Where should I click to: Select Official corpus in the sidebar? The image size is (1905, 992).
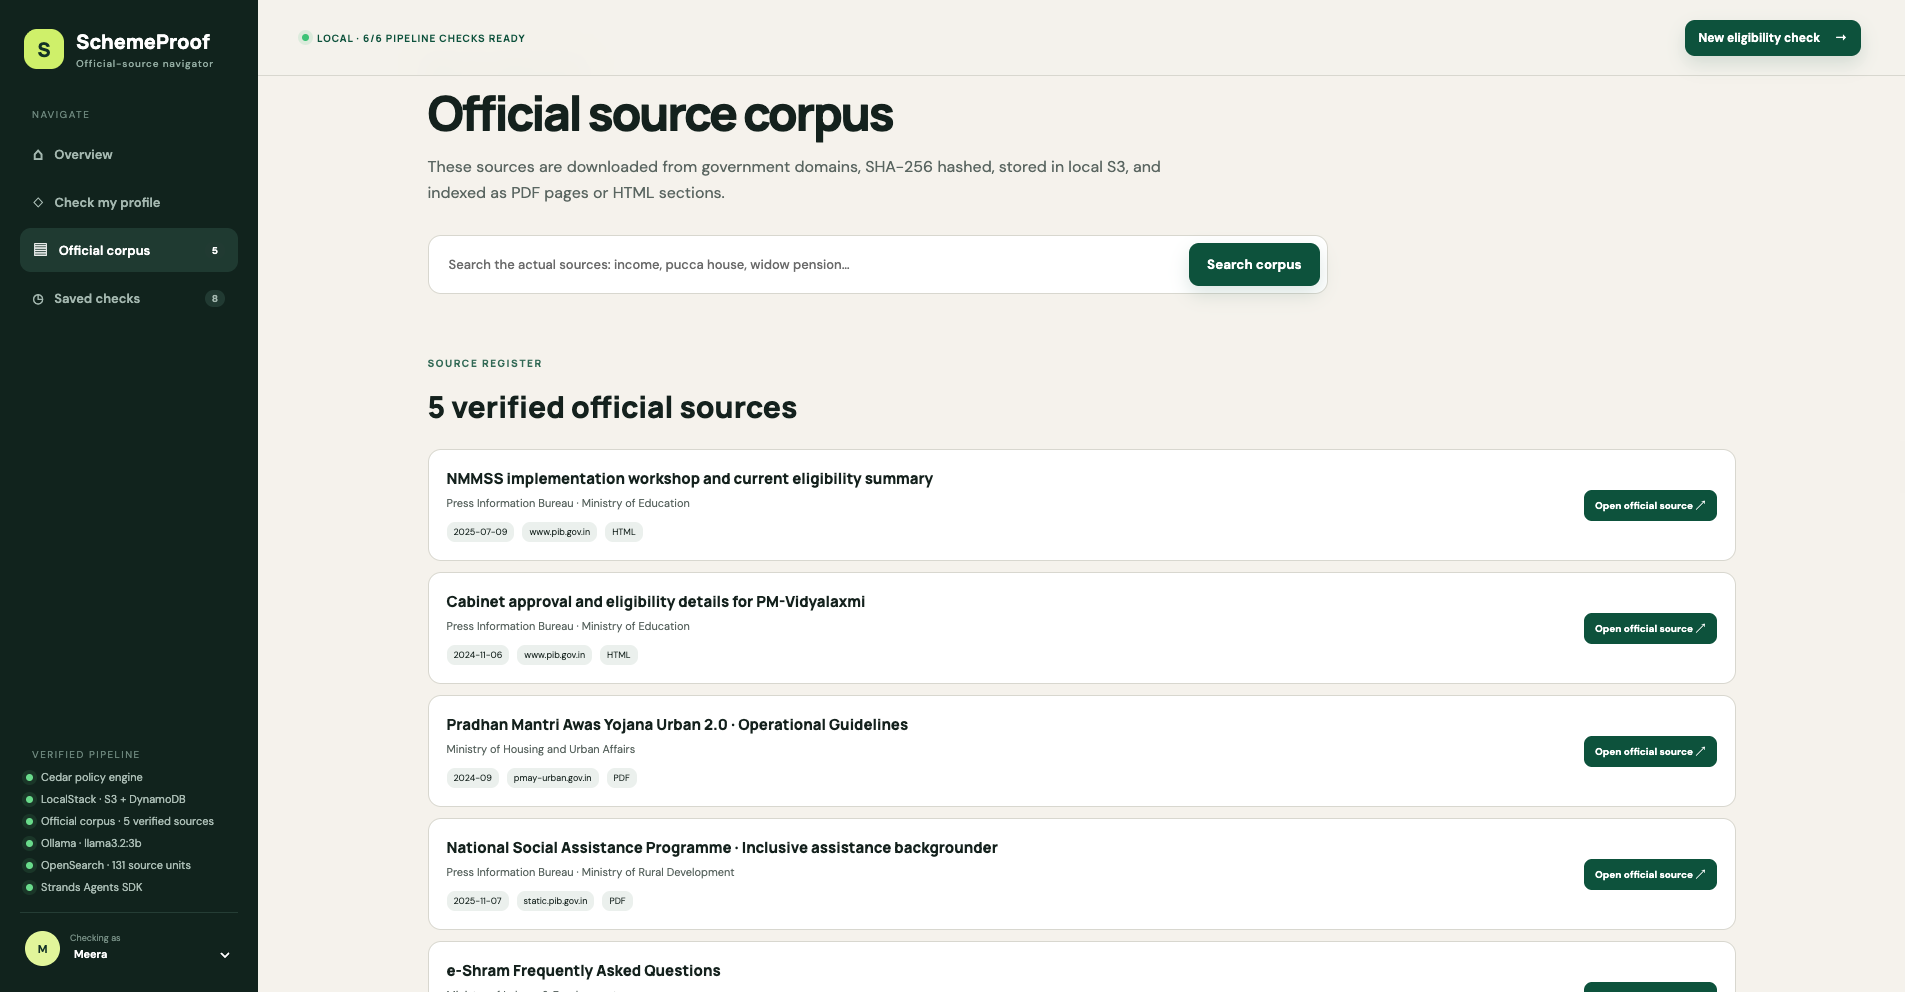[x=129, y=250]
